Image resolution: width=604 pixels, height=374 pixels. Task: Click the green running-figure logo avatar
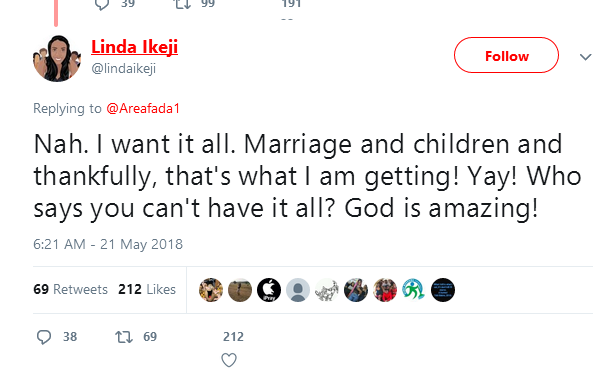click(x=414, y=290)
